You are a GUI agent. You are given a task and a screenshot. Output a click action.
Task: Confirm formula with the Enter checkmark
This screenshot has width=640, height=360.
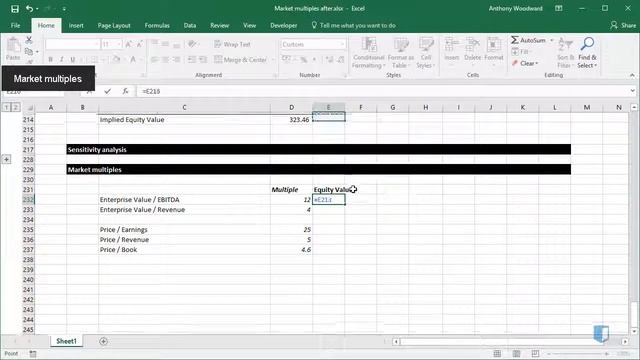(x=107, y=91)
